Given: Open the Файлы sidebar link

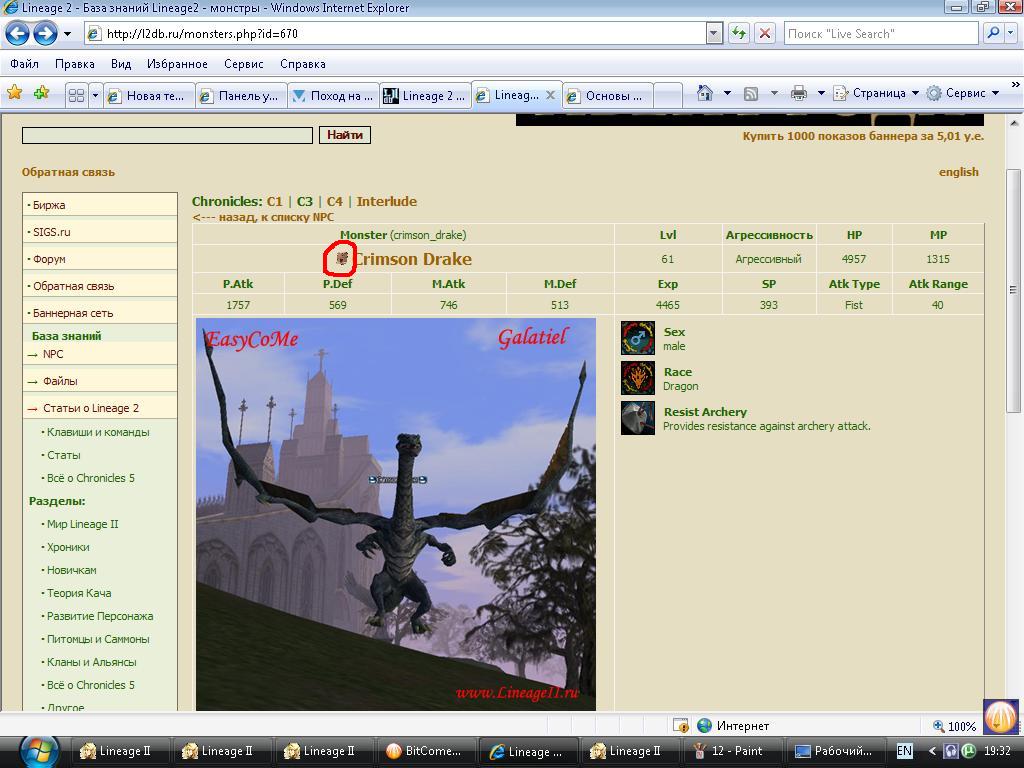Looking at the screenshot, I should (x=60, y=381).
